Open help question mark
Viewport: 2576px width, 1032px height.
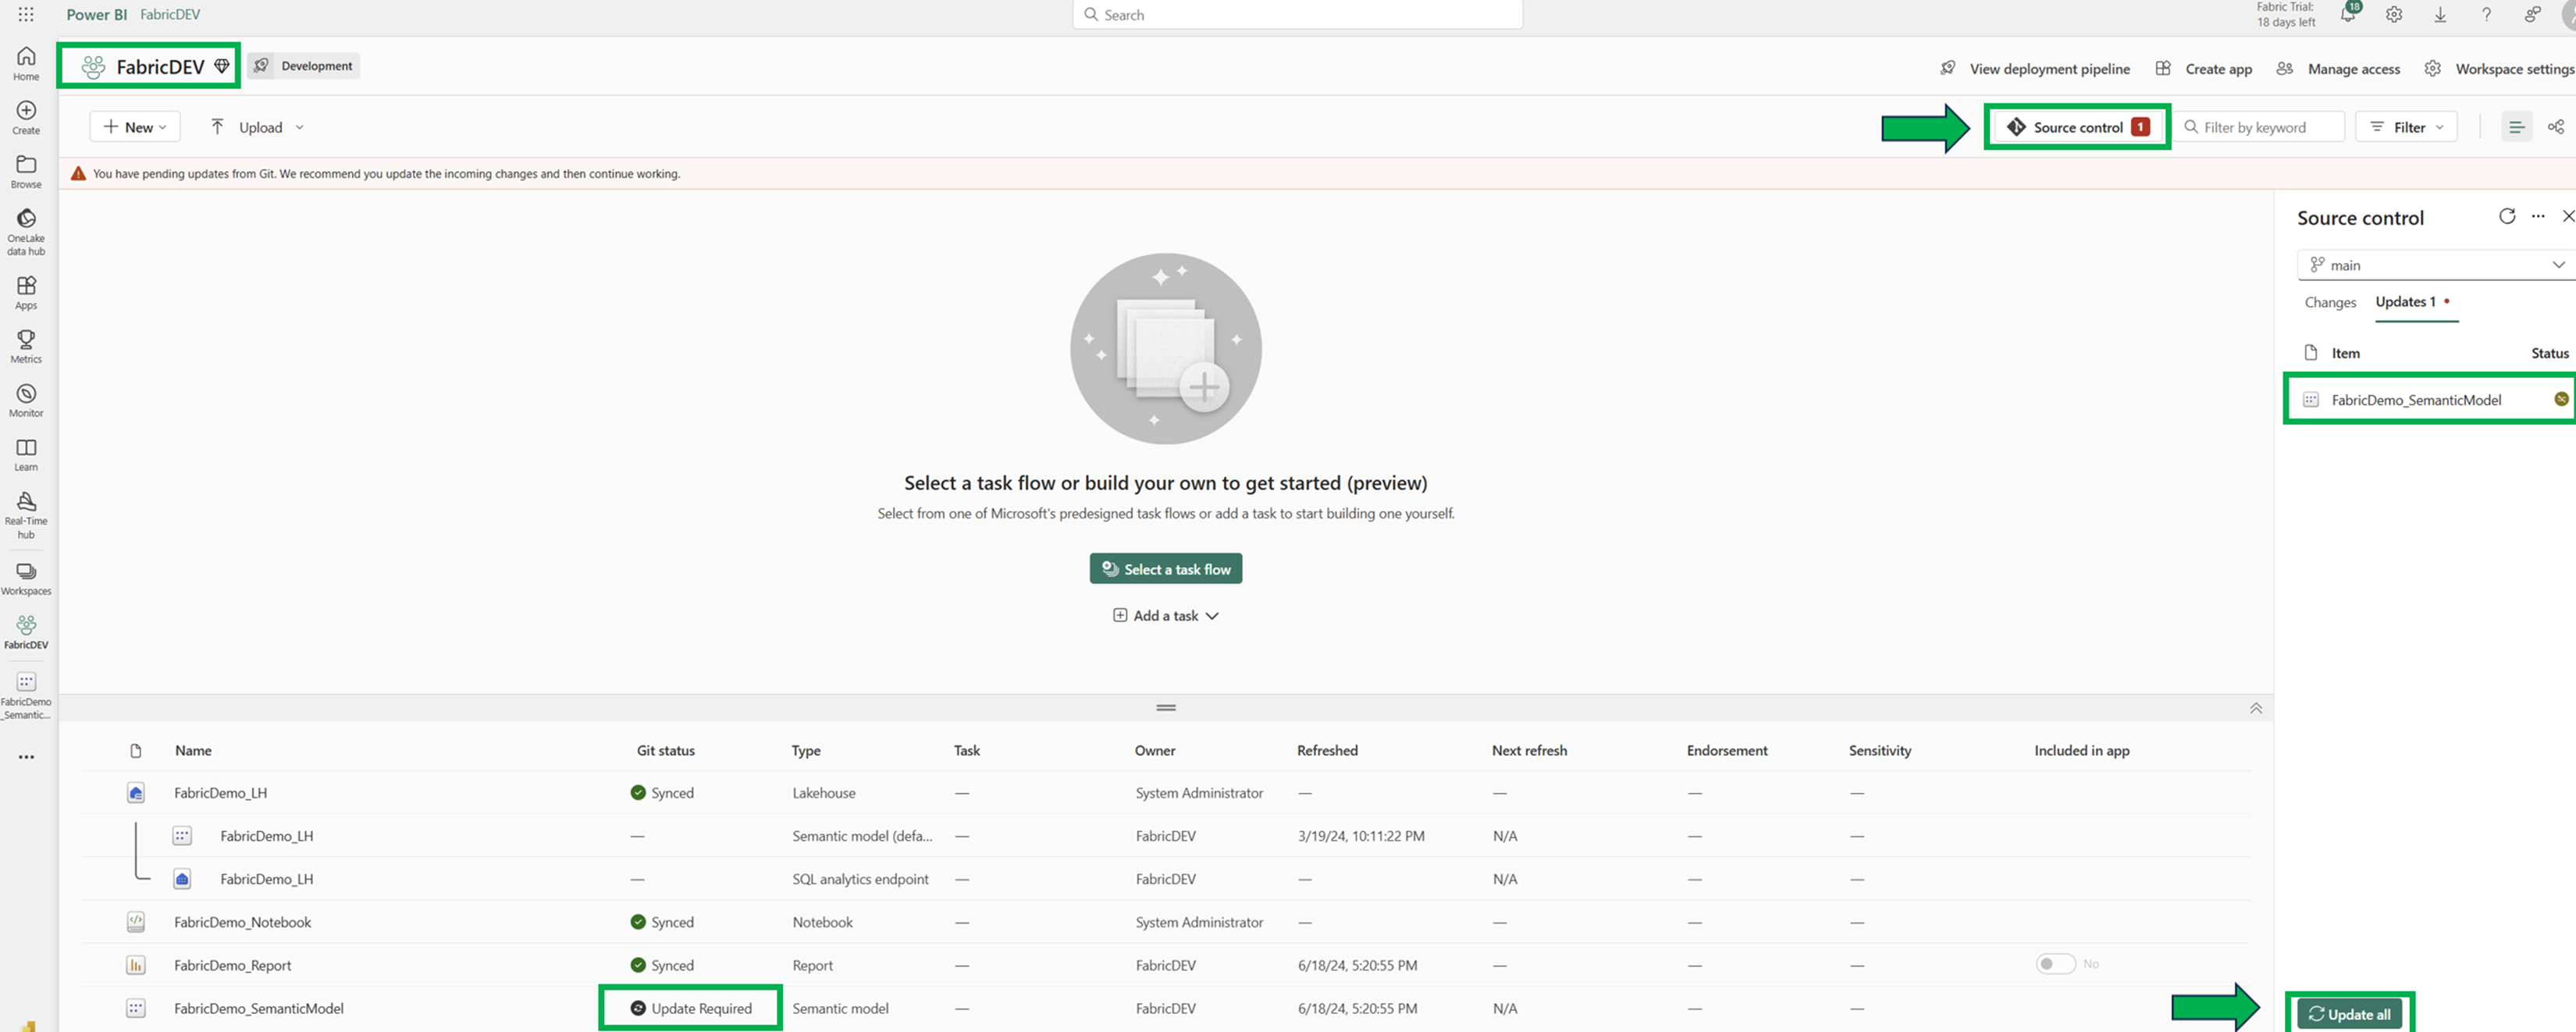2485,15
